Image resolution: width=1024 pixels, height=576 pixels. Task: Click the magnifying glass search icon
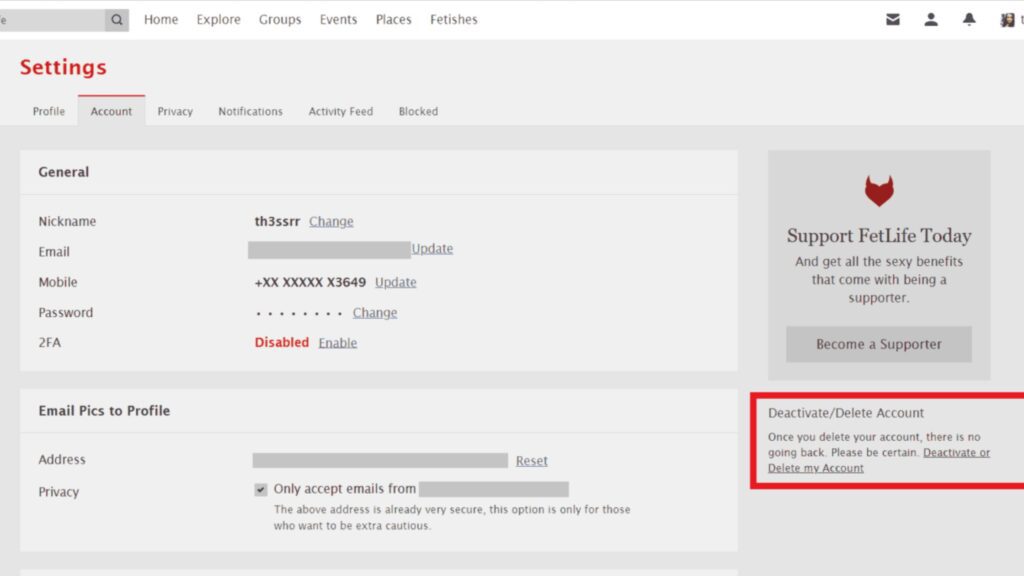point(116,19)
